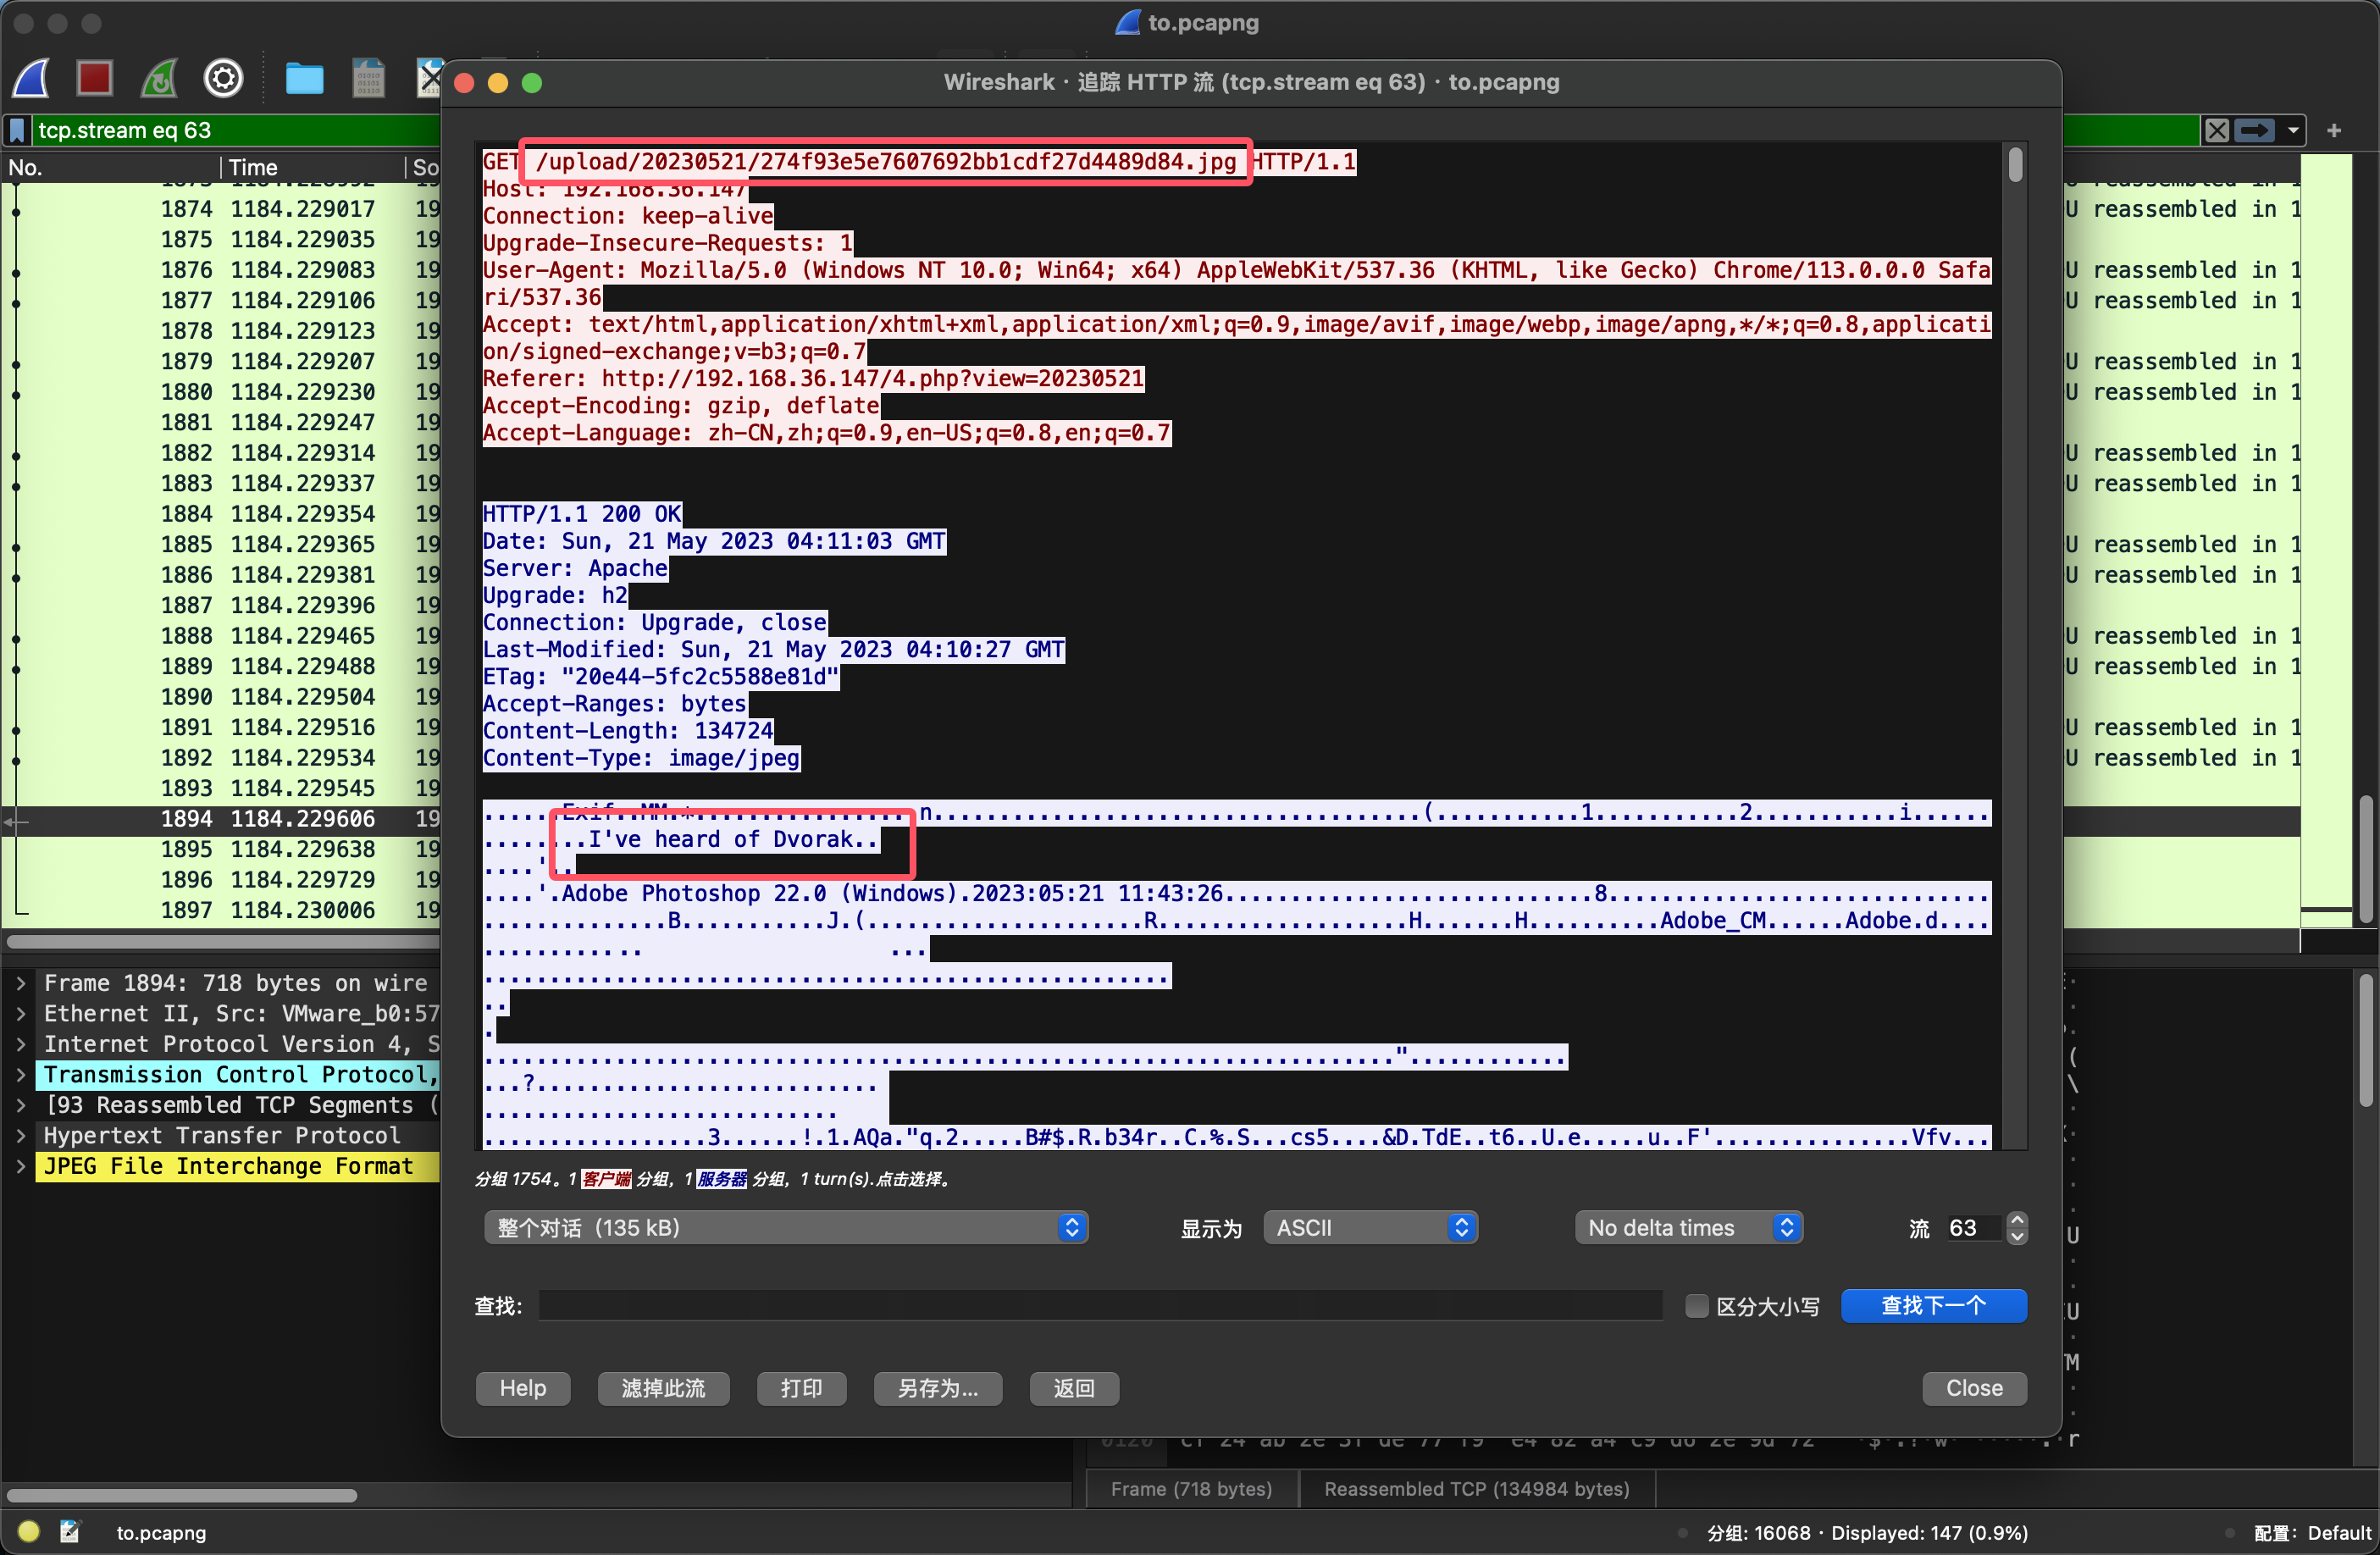Open capture options gear icon
The width and height of the screenshot is (2380, 1555).
click(x=223, y=78)
